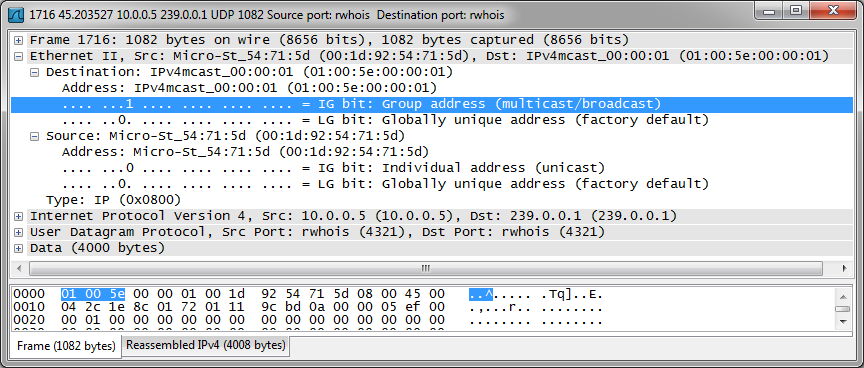Select the Type: IP (0x0800) line

[113, 199]
